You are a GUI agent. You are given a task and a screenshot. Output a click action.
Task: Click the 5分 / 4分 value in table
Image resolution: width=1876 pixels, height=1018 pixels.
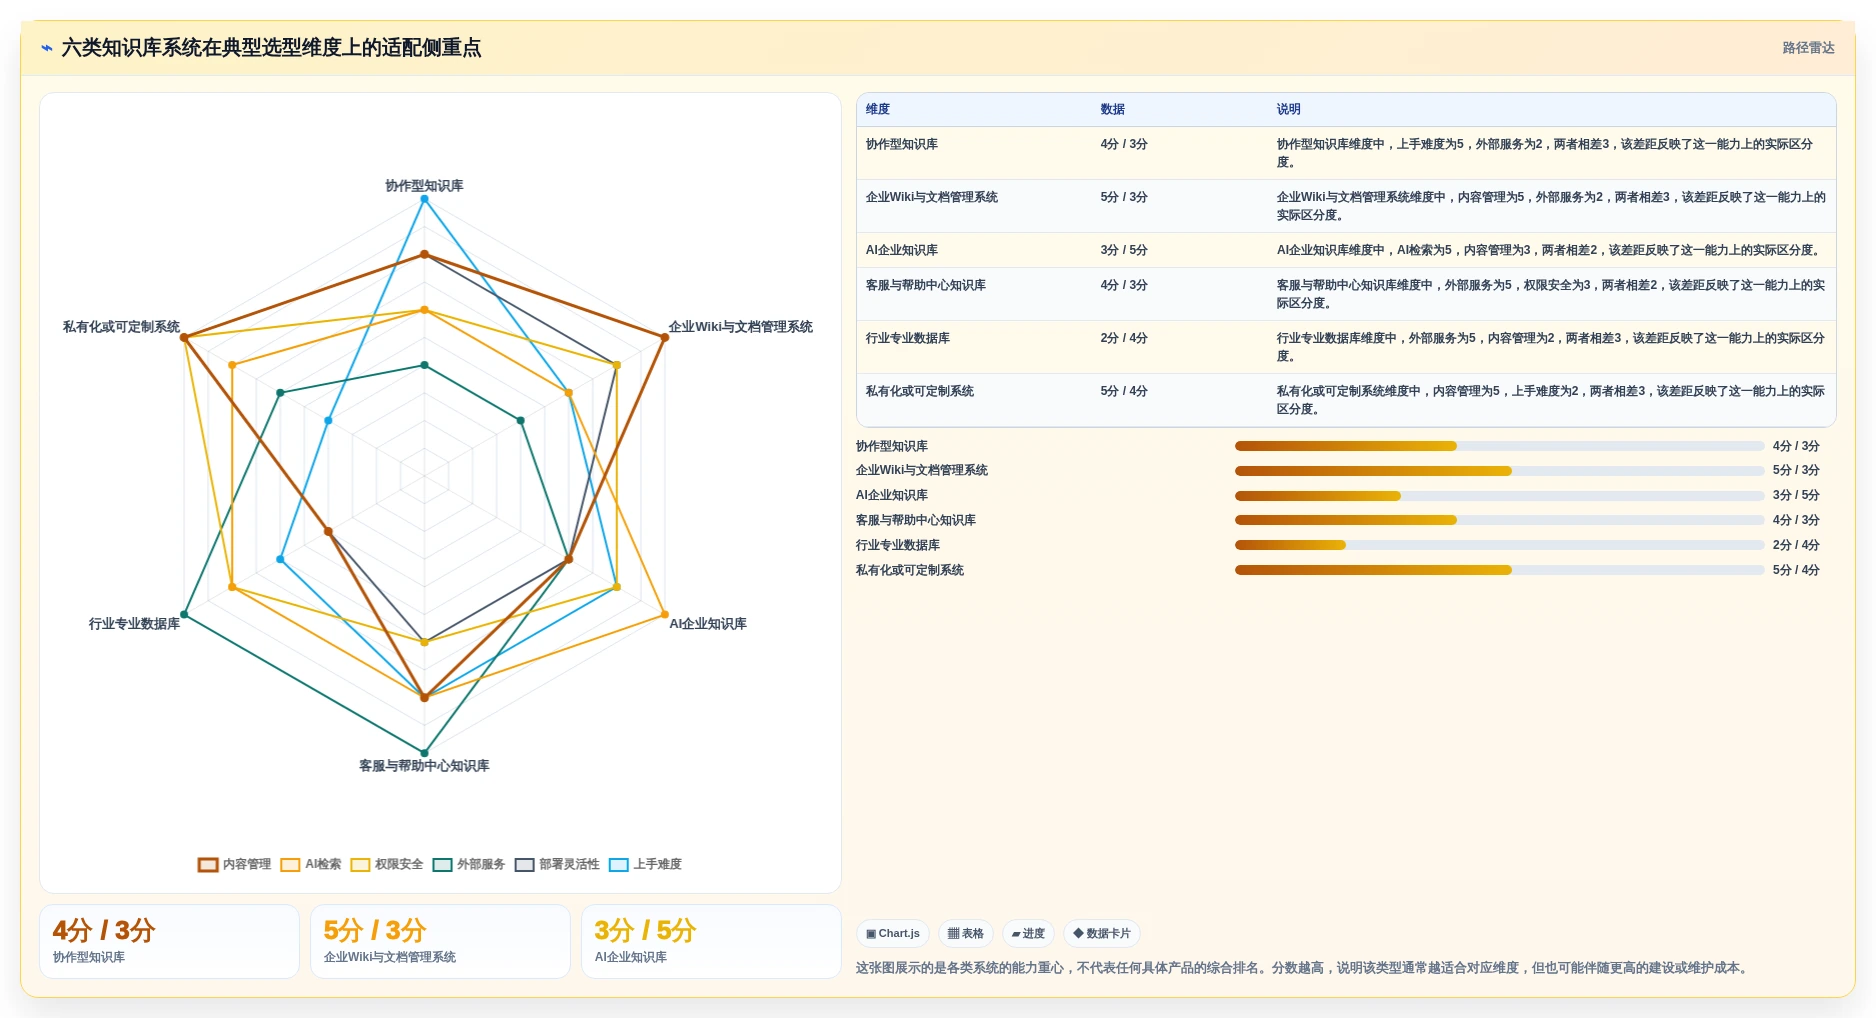(x=1124, y=391)
